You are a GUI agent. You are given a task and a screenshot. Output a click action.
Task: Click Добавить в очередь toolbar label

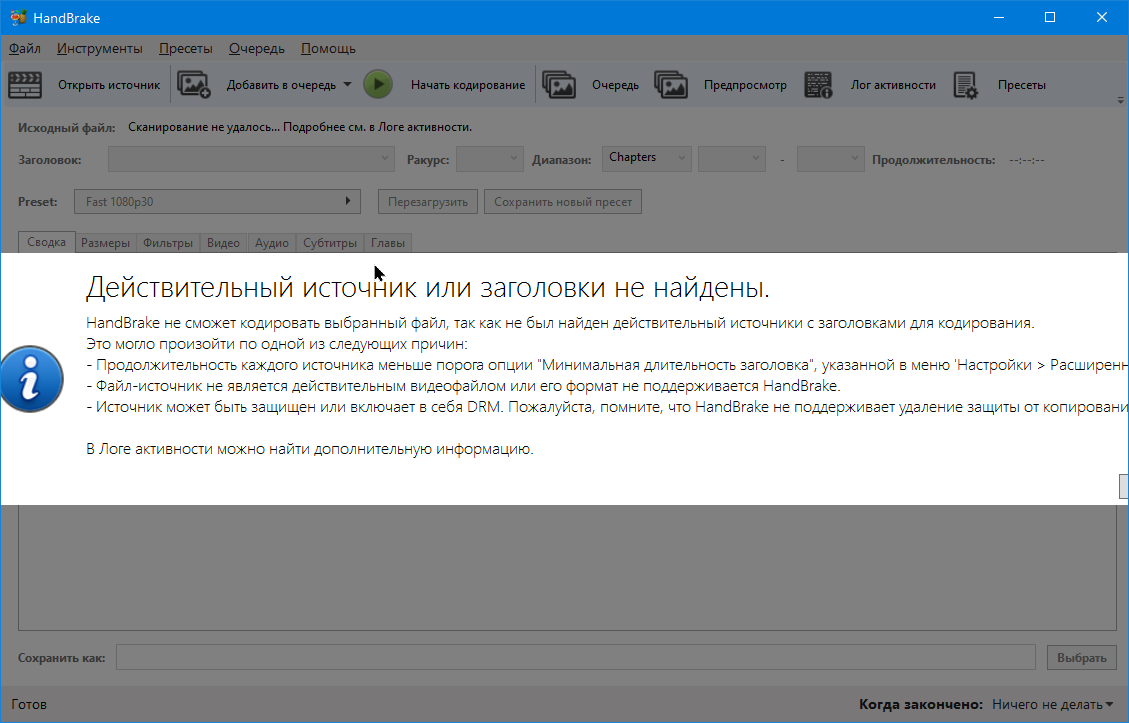point(282,85)
